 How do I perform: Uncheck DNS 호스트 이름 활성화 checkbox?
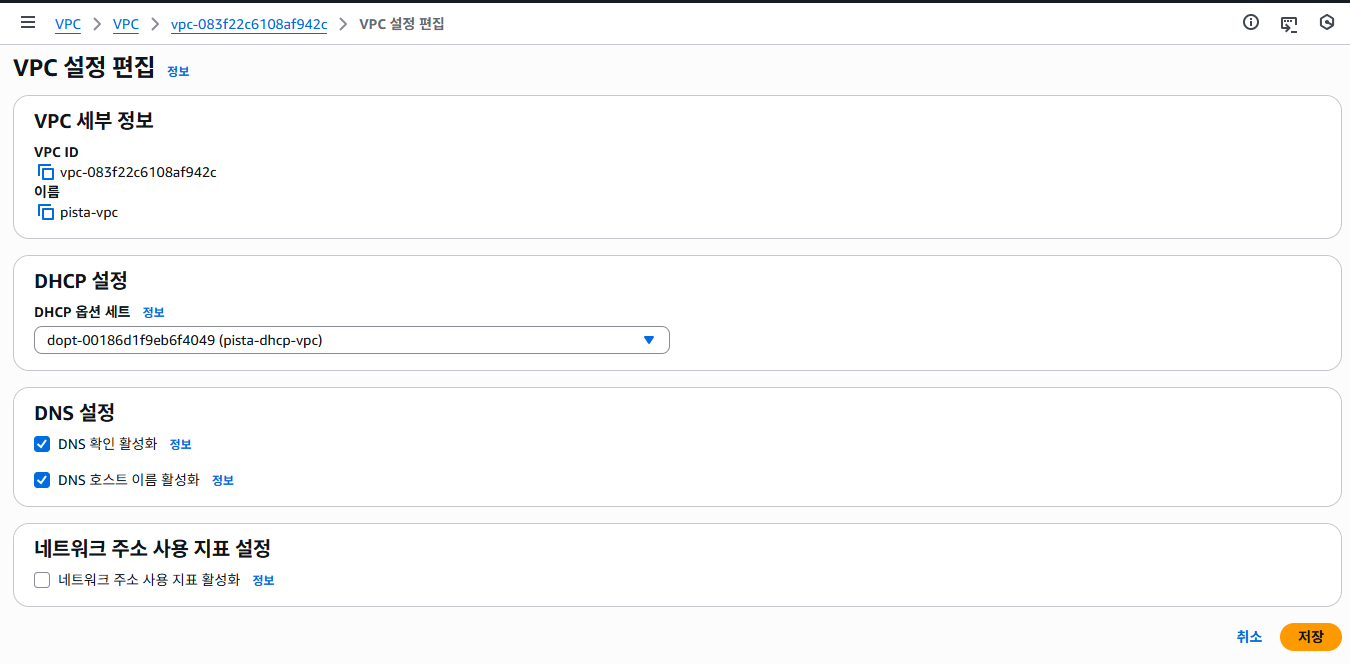pos(42,480)
